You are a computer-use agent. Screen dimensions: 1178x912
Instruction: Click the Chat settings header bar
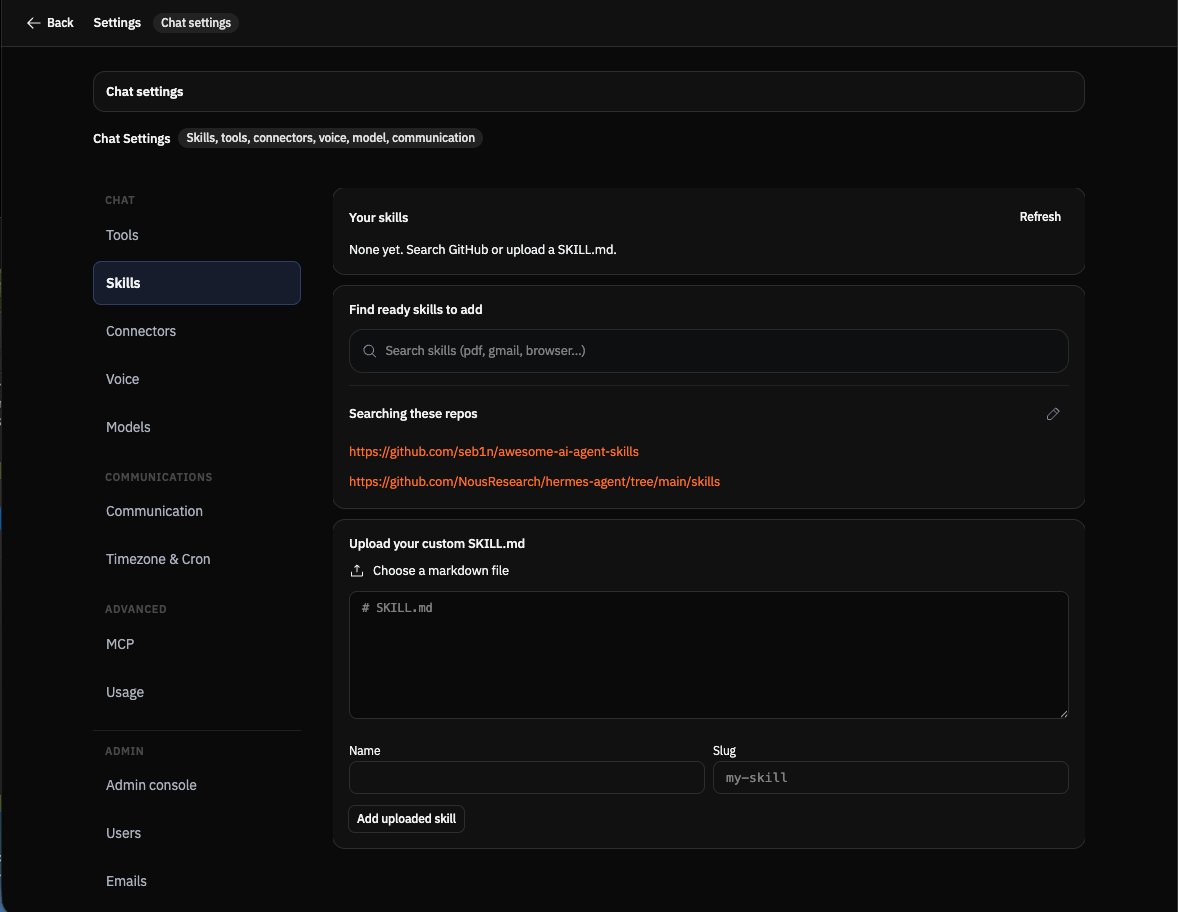click(588, 92)
